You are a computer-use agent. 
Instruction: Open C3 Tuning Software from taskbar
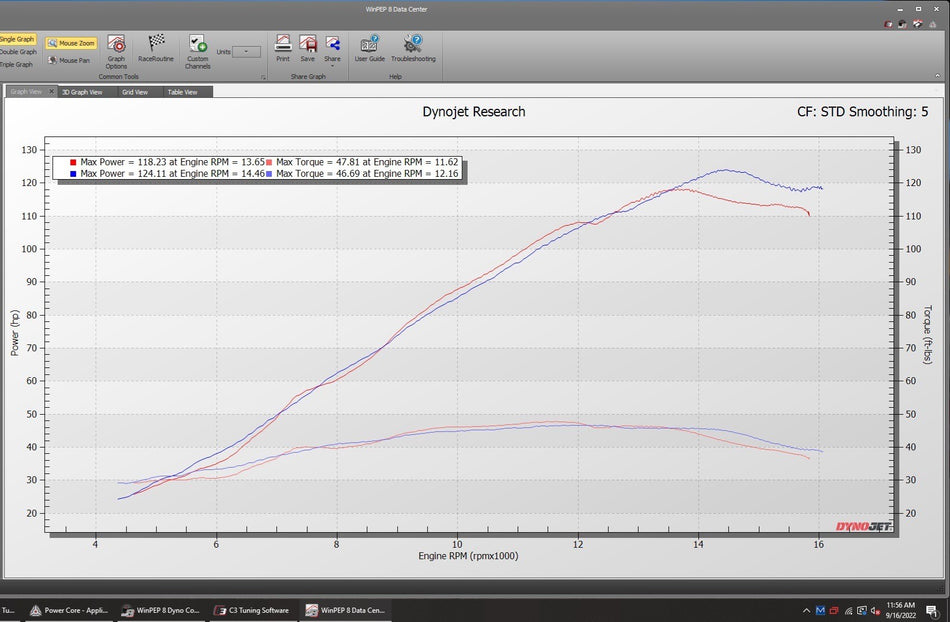(253, 610)
